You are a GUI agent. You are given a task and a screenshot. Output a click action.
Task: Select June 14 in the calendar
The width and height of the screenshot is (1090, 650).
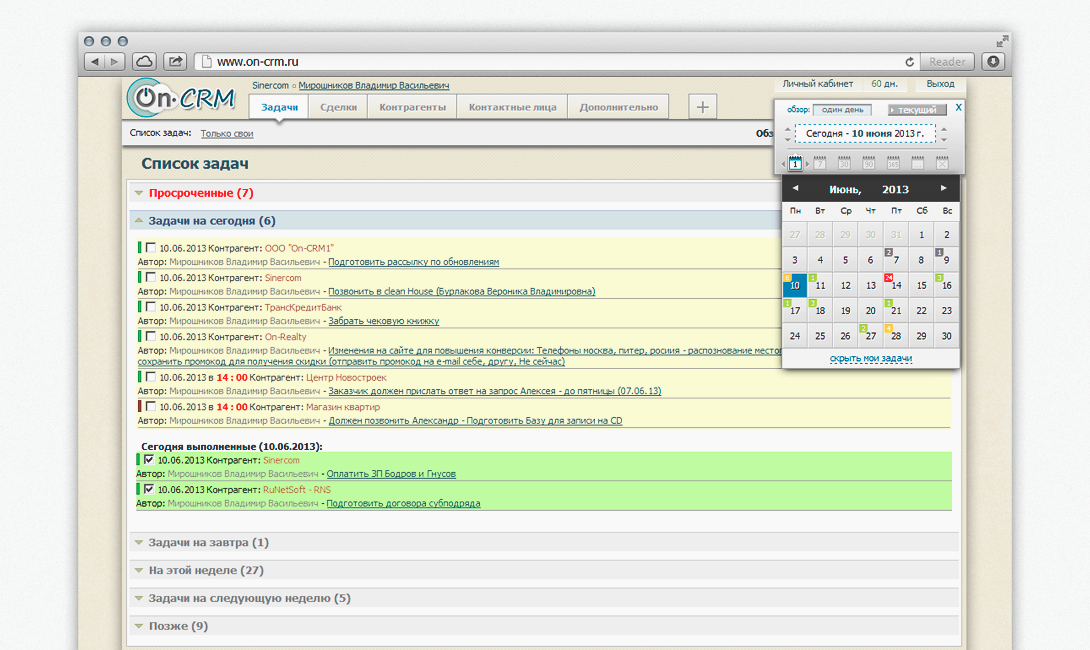pyautogui.click(x=896, y=285)
